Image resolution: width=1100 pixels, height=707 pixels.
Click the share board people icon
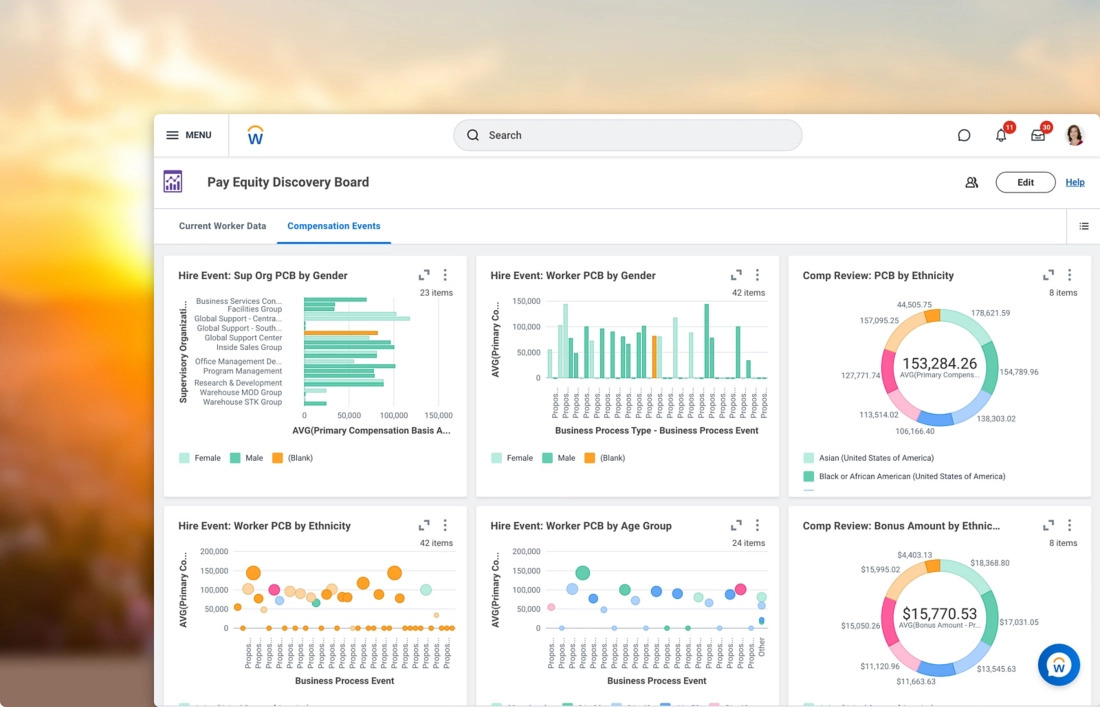tap(971, 182)
